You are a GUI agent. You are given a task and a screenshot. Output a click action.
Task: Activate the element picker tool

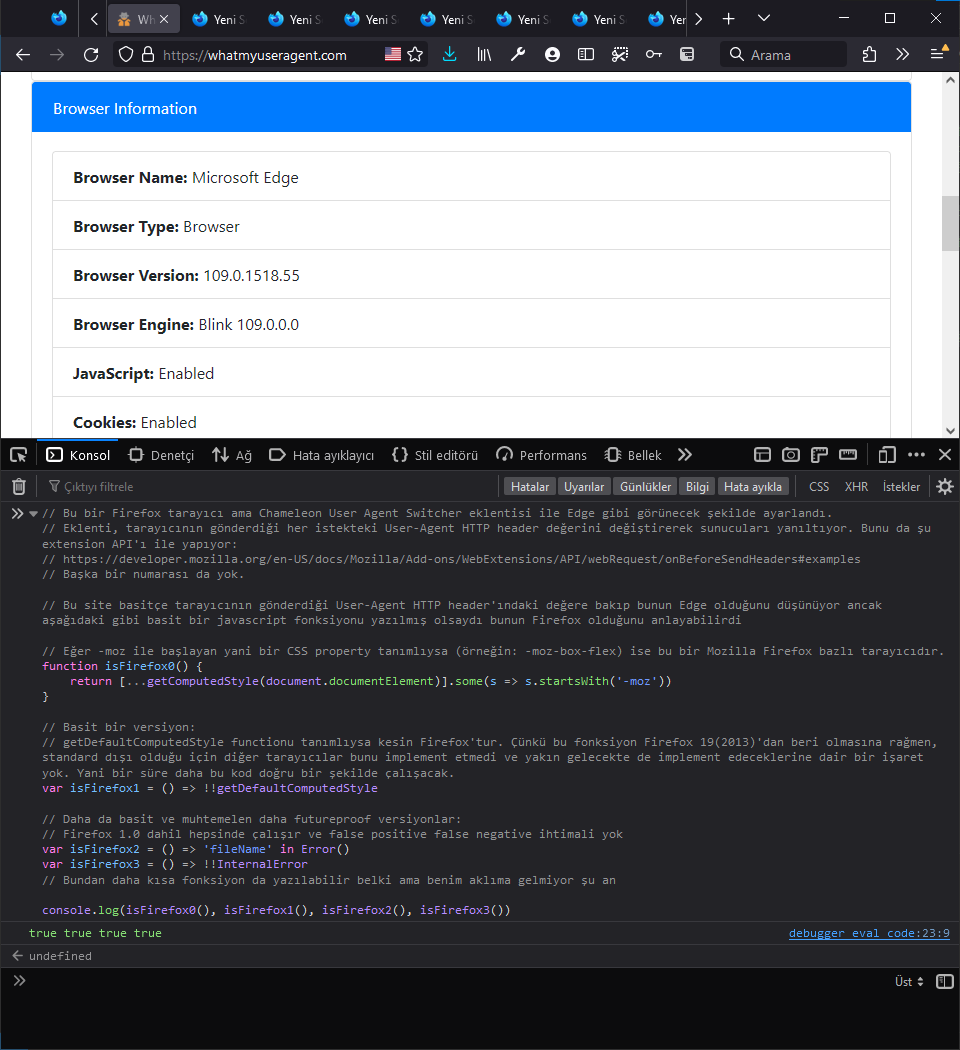point(19,455)
